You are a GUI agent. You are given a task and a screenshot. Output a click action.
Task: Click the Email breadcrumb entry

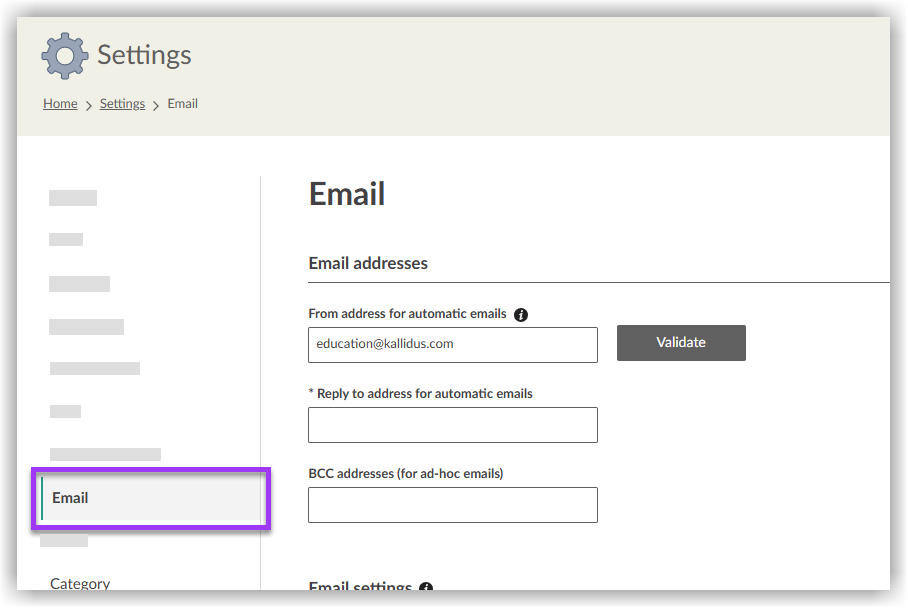click(182, 103)
